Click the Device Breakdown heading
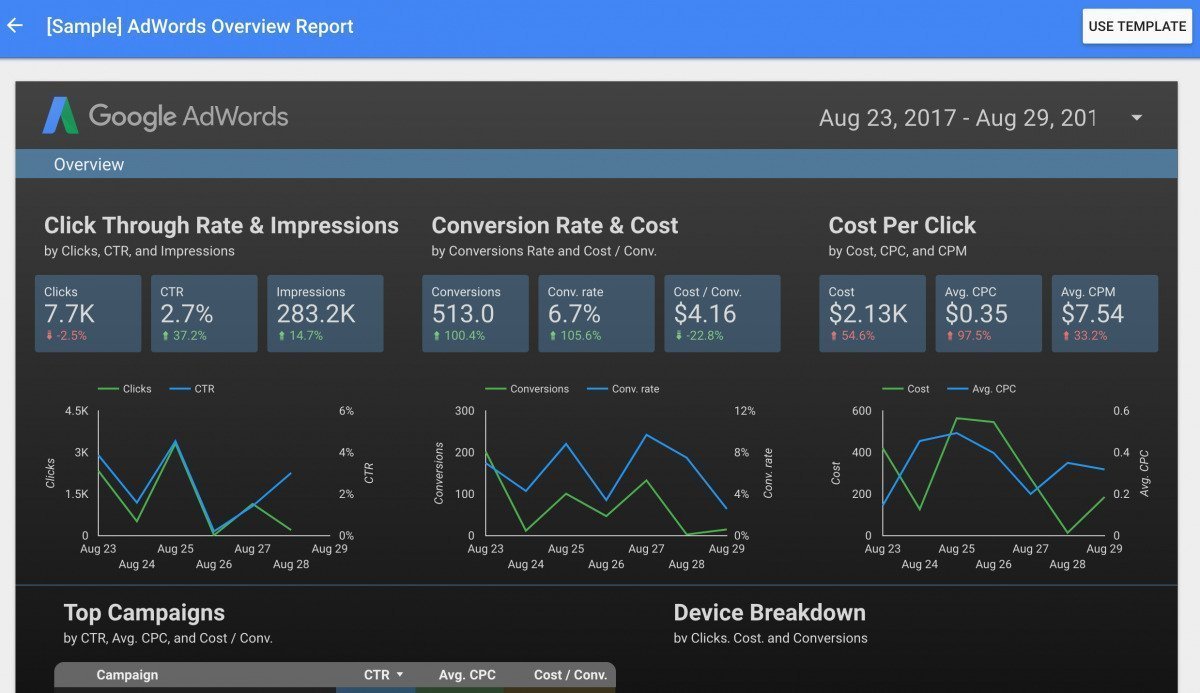 pyautogui.click(x=769, y=613)
